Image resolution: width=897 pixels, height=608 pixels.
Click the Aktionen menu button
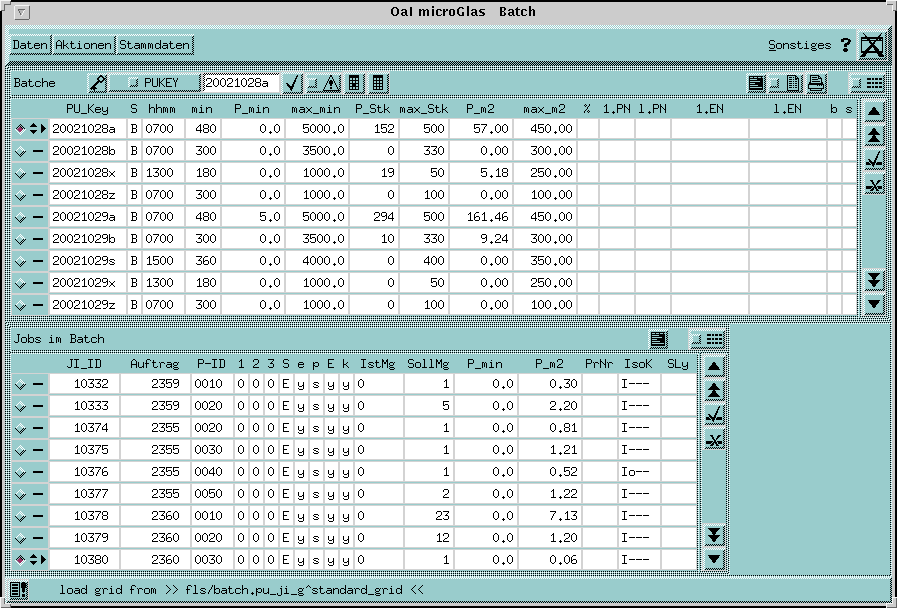click(83, 45)
